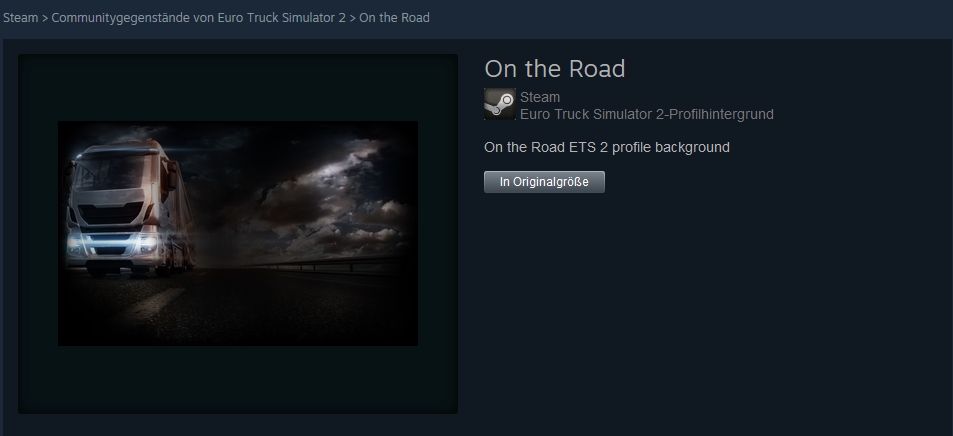Select the Euro Truck Simulator 2-Profilhintergrund label
Viewport: 953px width, 436px height.
(x=647, y=114)
